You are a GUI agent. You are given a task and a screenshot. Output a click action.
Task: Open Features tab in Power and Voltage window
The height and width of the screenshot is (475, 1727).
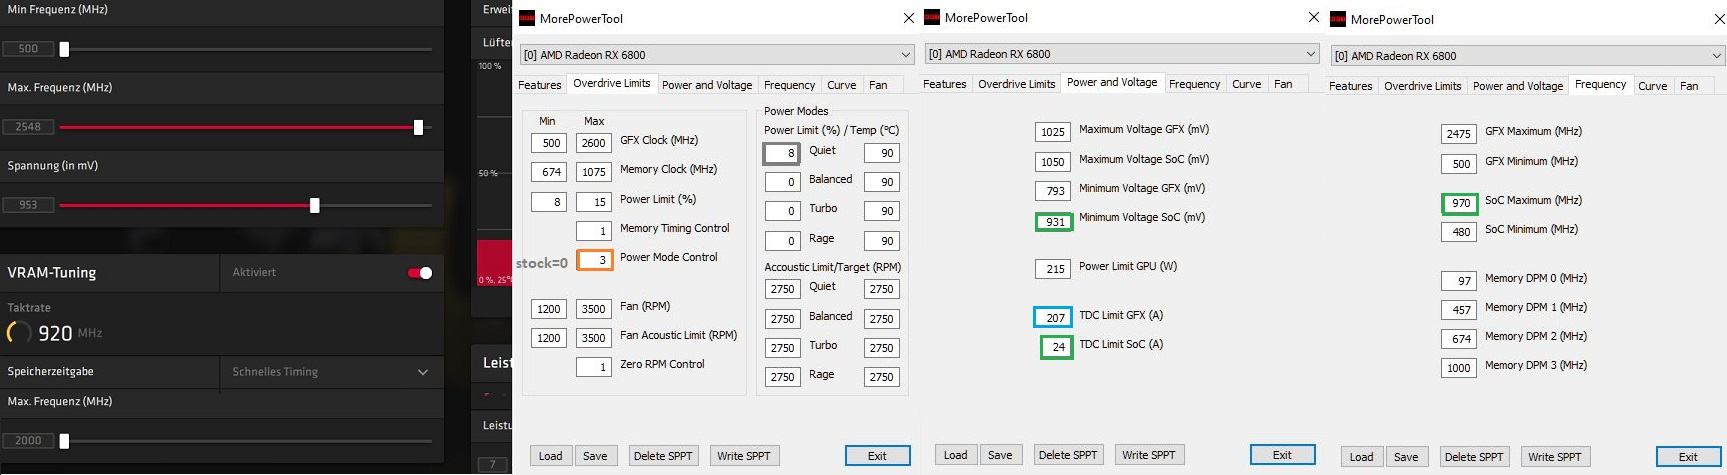click(945, 84)
